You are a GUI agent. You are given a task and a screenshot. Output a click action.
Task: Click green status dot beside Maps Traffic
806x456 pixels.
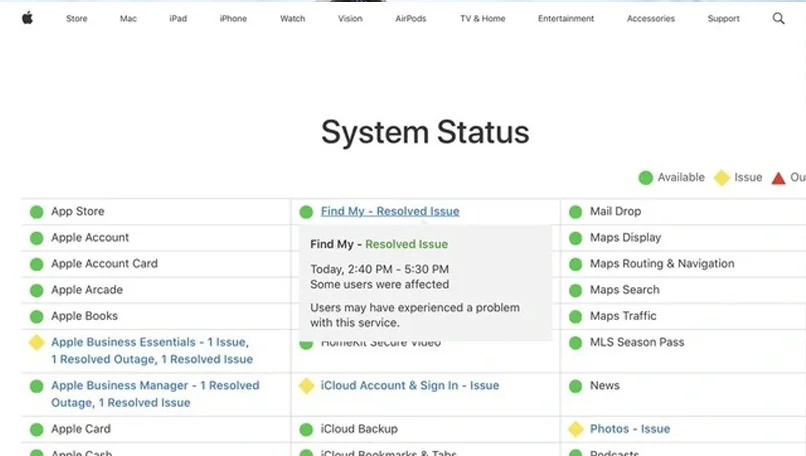tap(576, 317)
